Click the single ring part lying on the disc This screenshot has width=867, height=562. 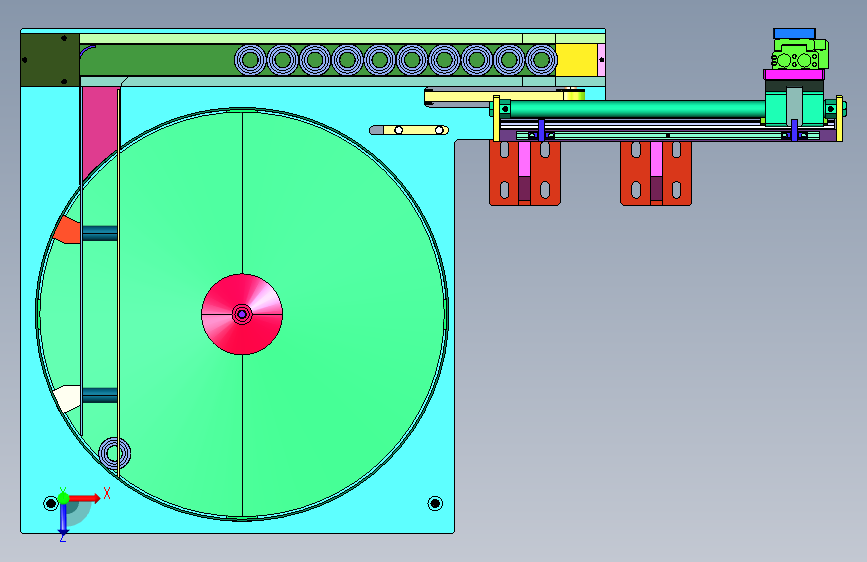(x=115, y=454)
